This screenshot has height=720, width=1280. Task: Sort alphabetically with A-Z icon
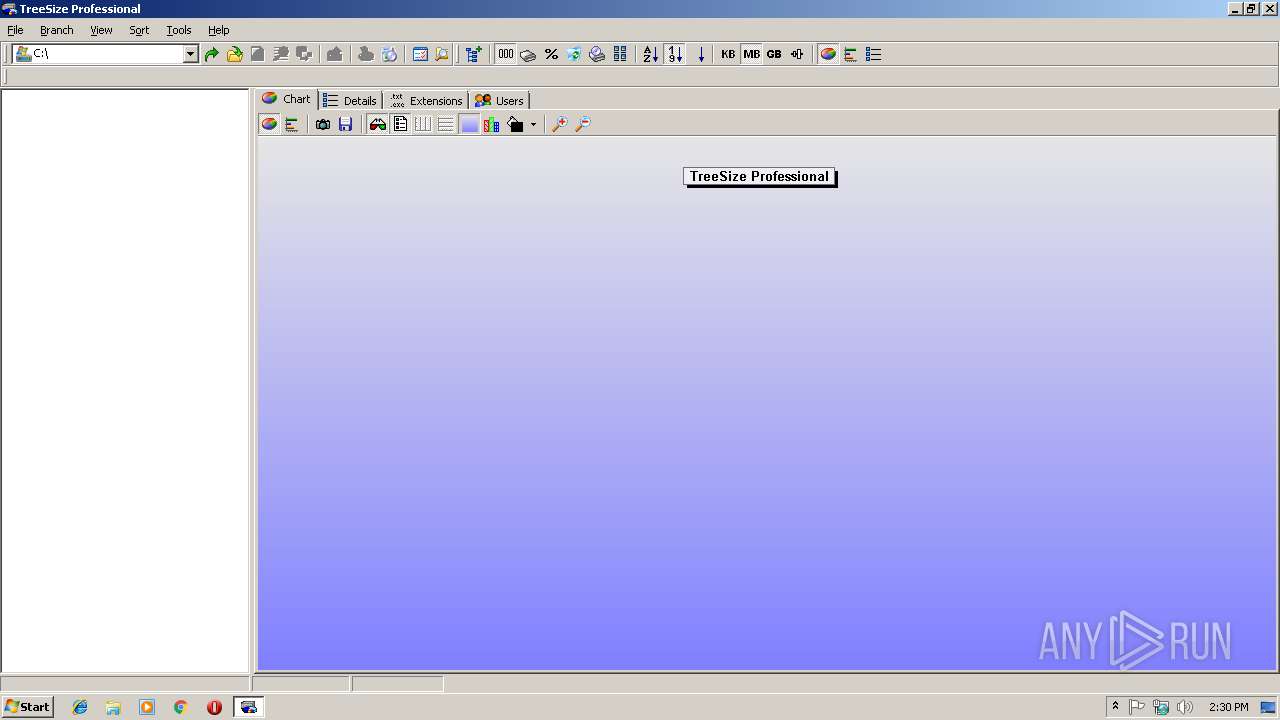coord(651,54)
